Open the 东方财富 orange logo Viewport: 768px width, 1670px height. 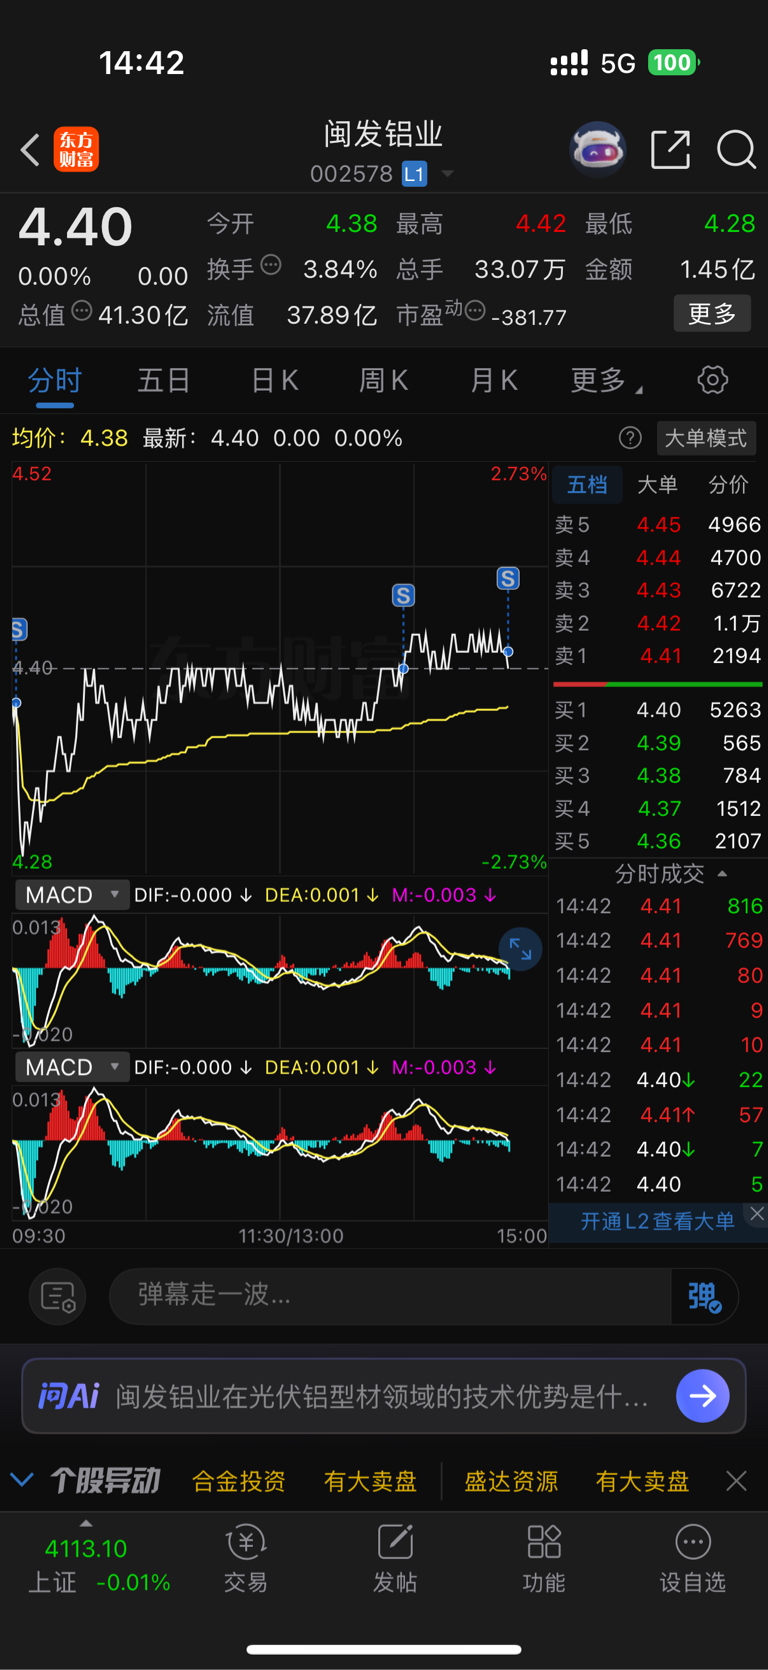click(76, 150)
